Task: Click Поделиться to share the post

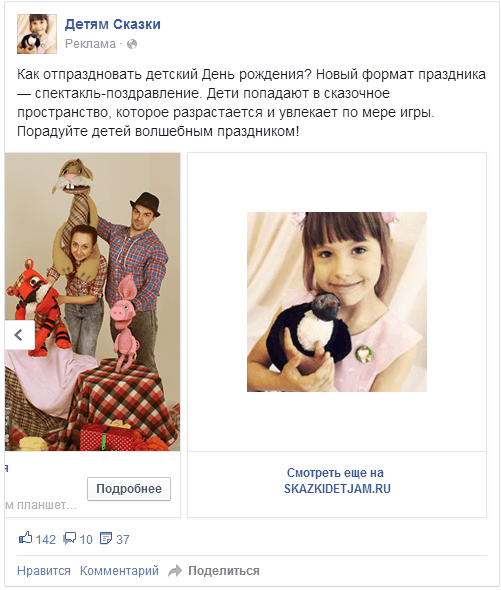Action: pos(224,571)
